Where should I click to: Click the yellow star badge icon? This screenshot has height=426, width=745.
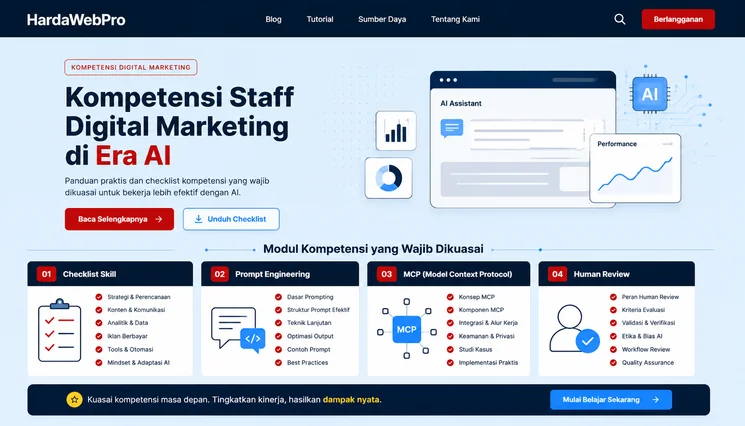coord(74,400)
